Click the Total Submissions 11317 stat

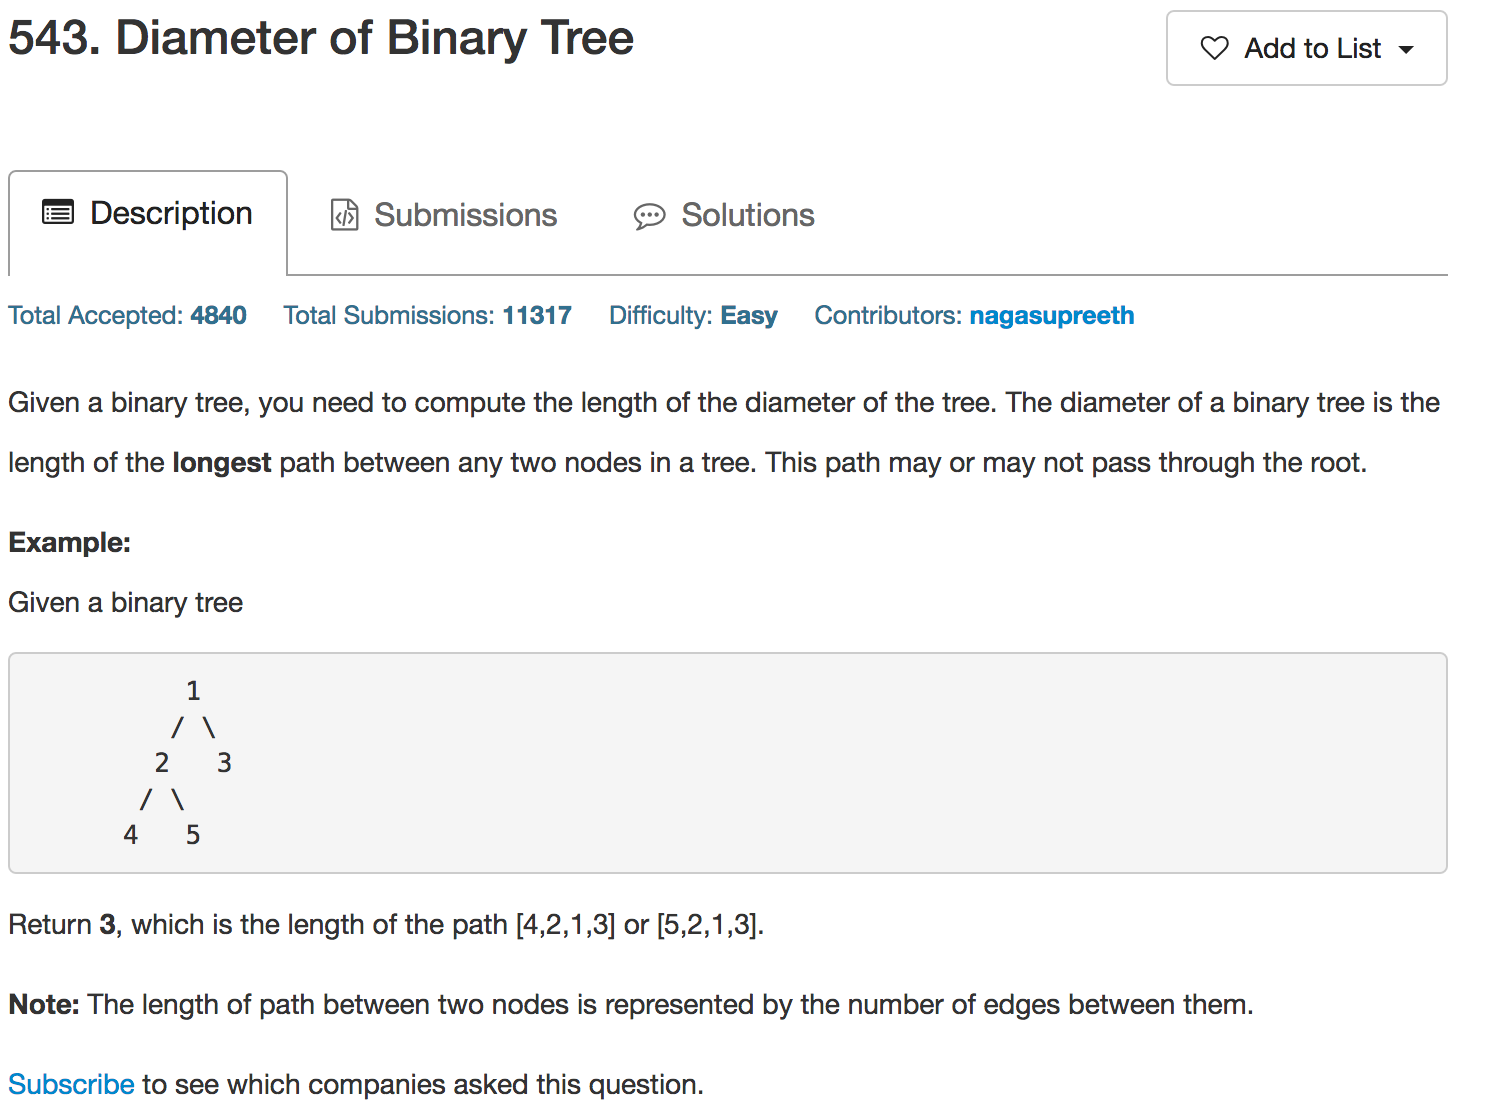coord(427,316)
